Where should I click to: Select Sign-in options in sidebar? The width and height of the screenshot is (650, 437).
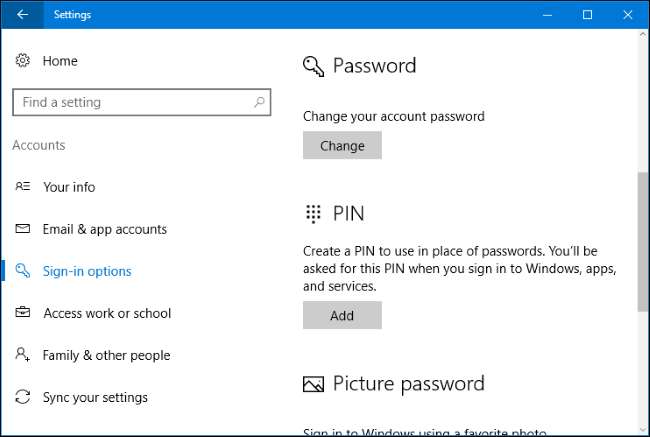(87, 271)
